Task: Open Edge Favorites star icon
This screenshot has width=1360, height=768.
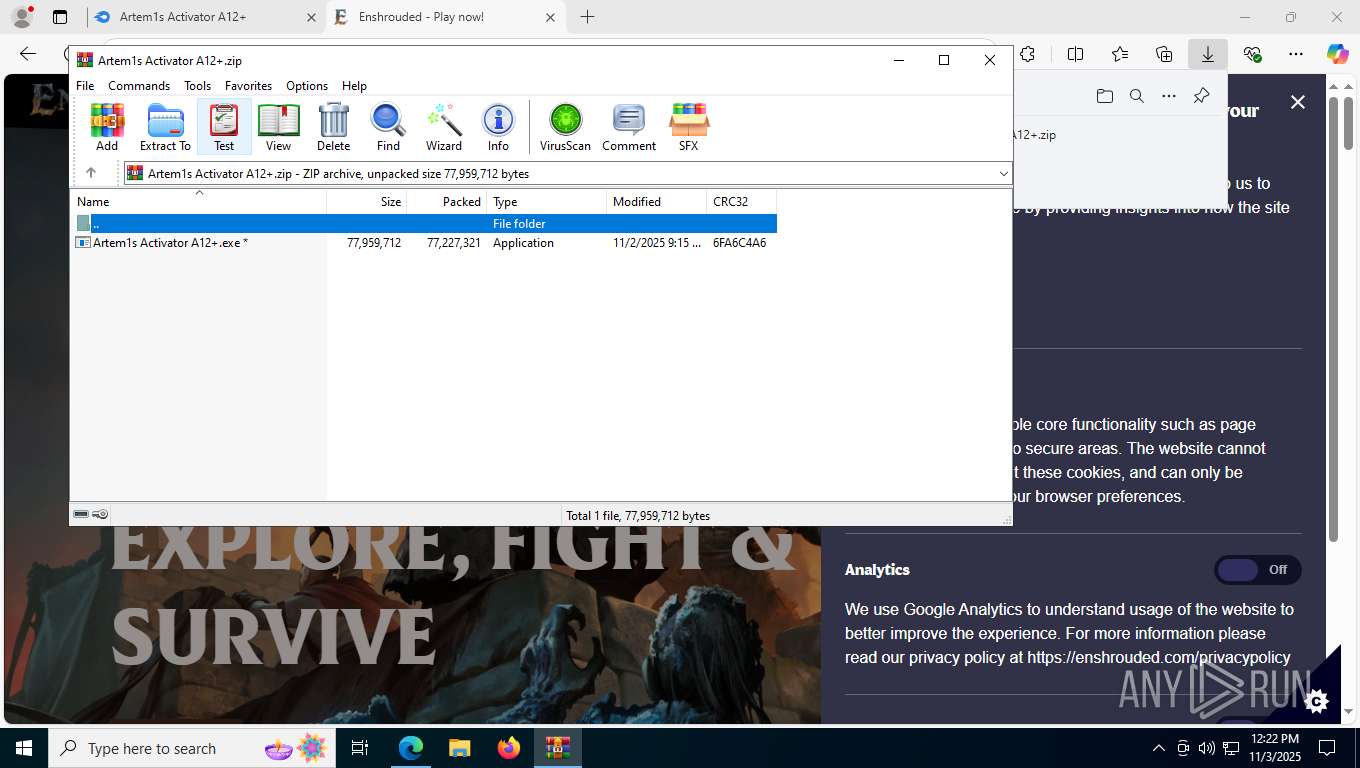Action: point(1120,54)
